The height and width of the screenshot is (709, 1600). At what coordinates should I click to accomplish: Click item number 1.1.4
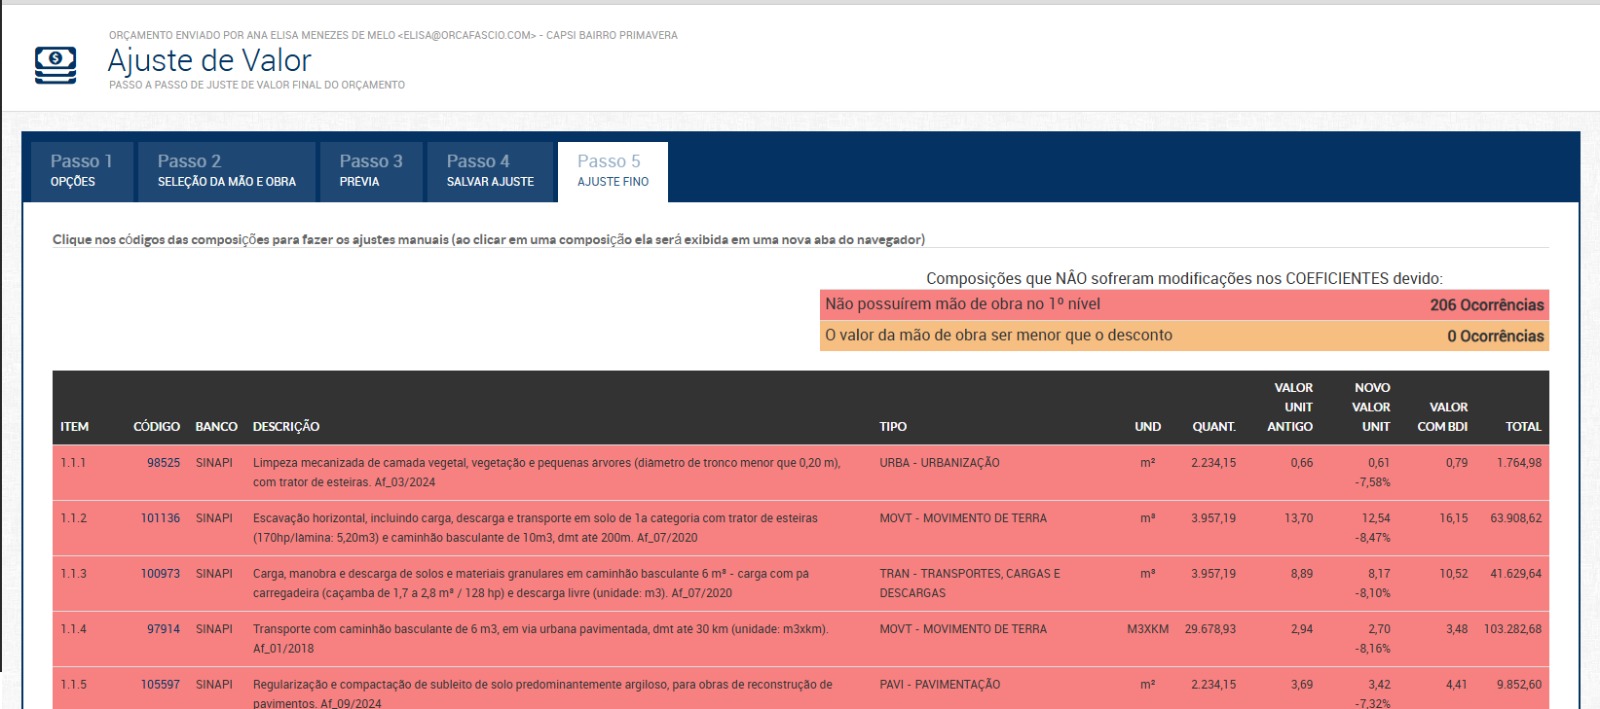point(73,629)
